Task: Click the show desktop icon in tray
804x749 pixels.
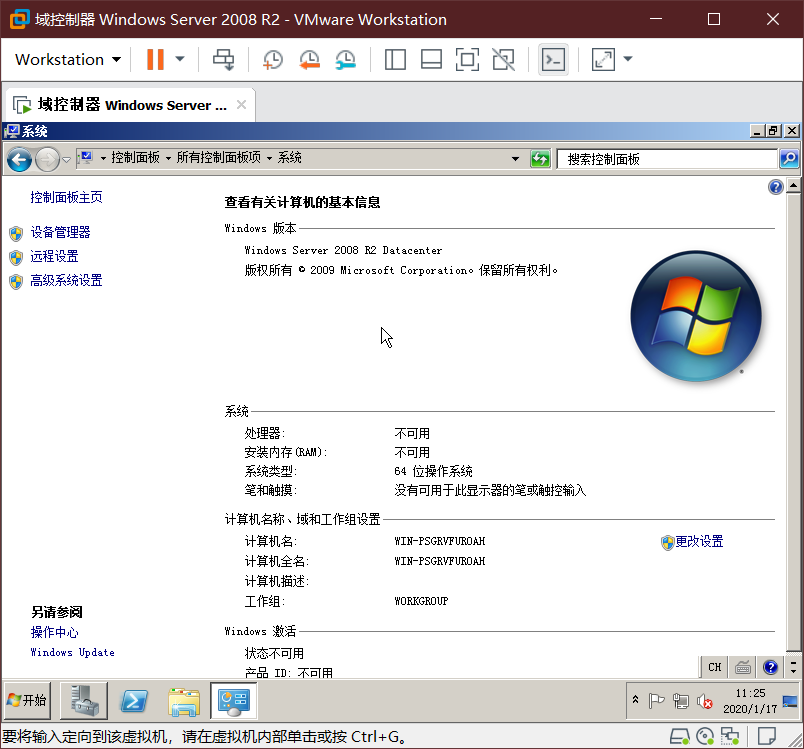Action: [x=790, y=701]
